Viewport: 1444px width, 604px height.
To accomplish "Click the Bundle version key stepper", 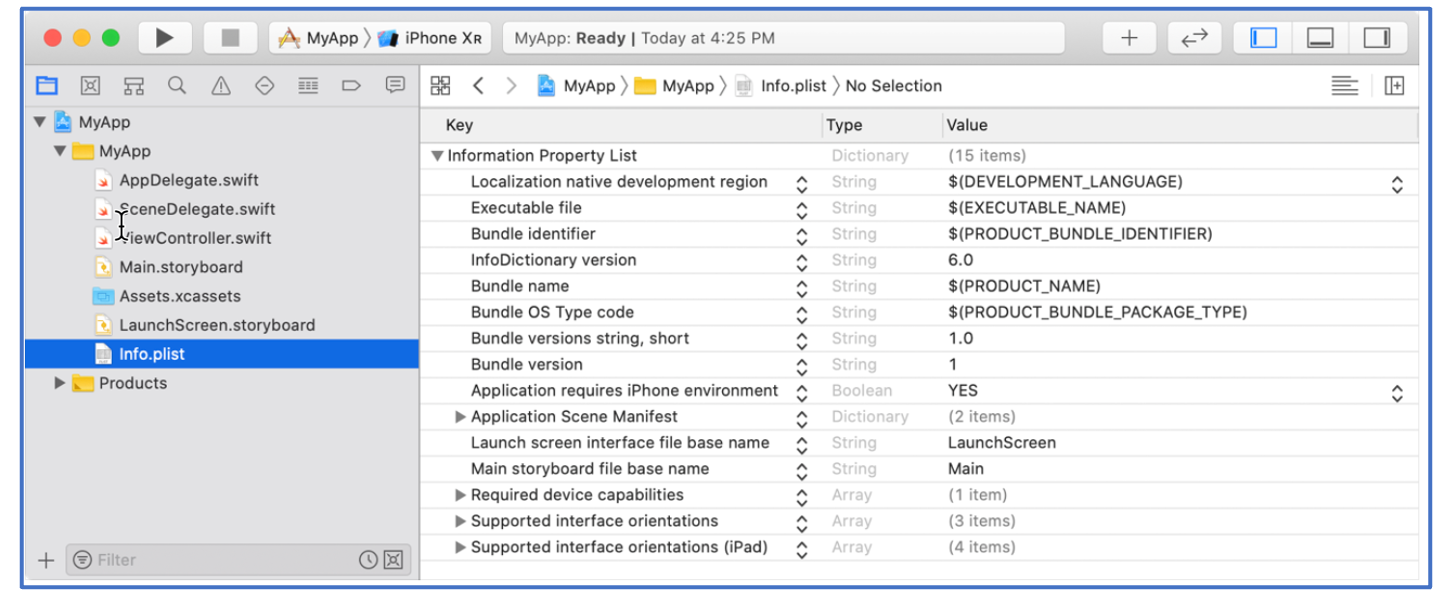I will 801,366.
